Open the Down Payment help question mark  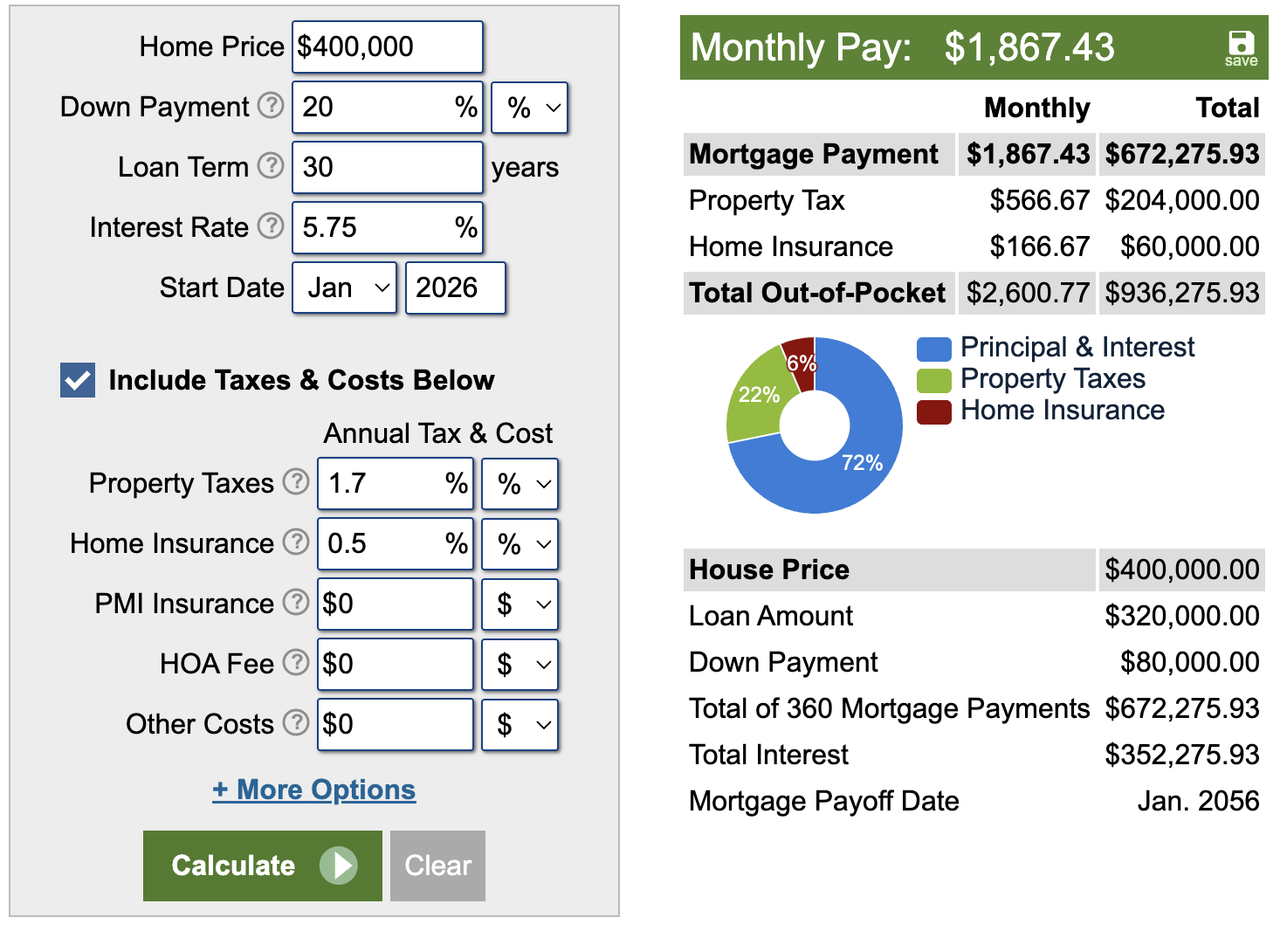[271, 106]
